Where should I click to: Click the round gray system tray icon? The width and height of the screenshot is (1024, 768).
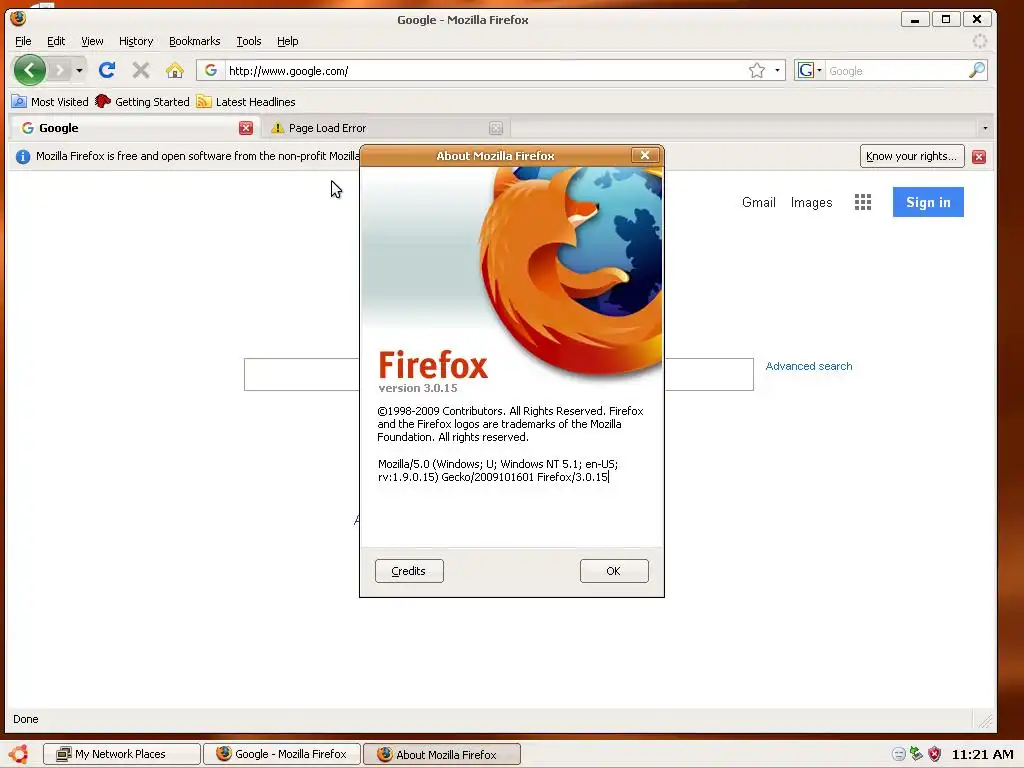point(899,754)
